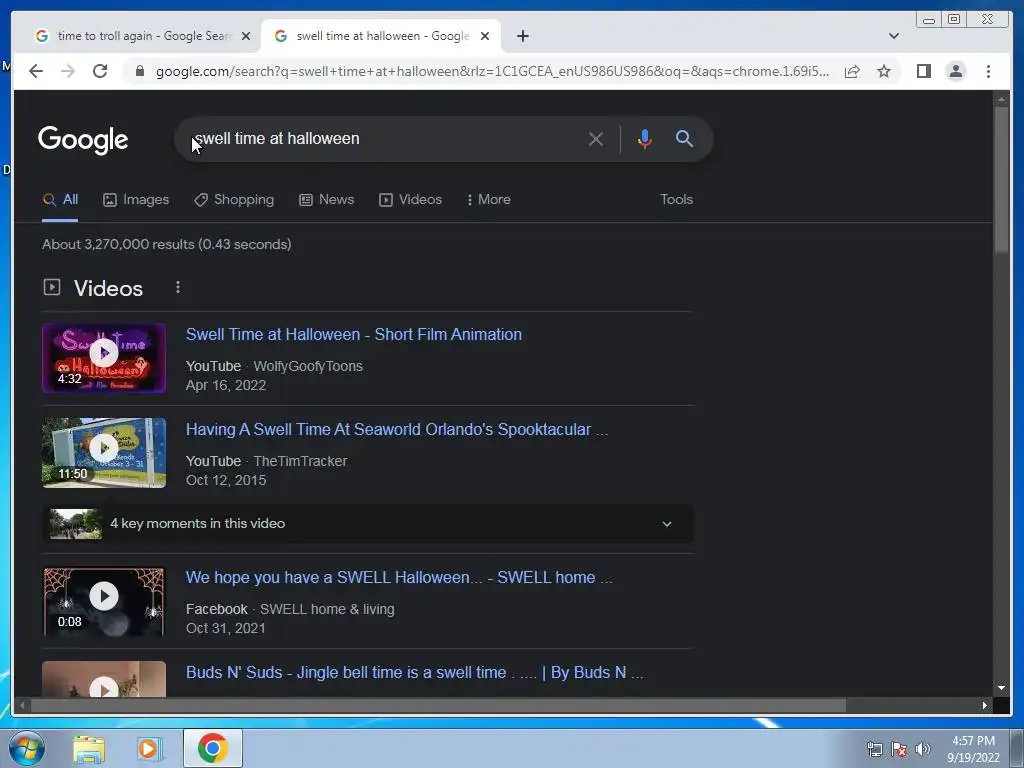Switch to News results
This screenshot has height=768, width=1024.
[327, 199]
